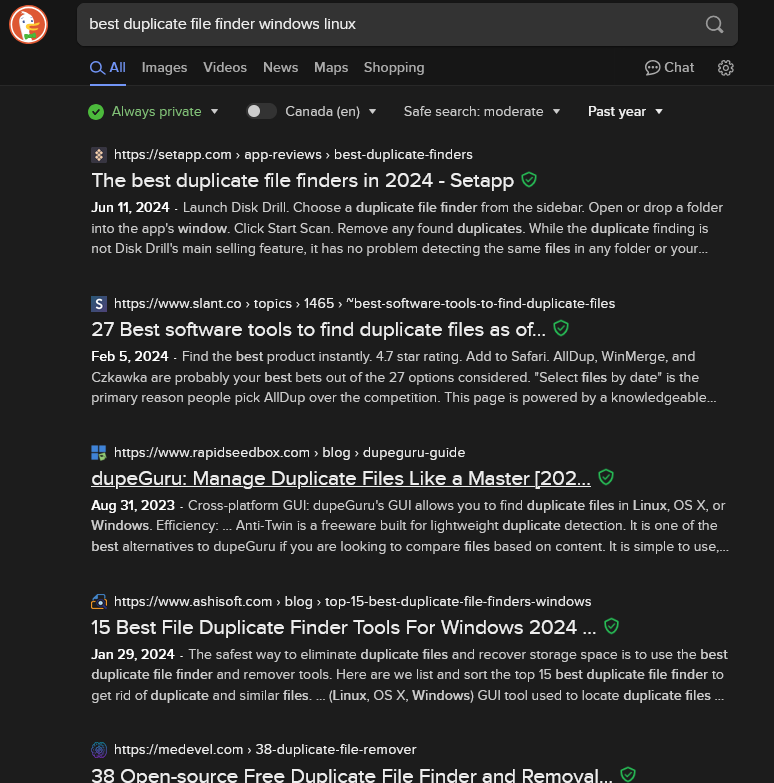Viewport: 774px width, 783px height.
Task: Switch to the Videos tab
Action: coord(225,68)
